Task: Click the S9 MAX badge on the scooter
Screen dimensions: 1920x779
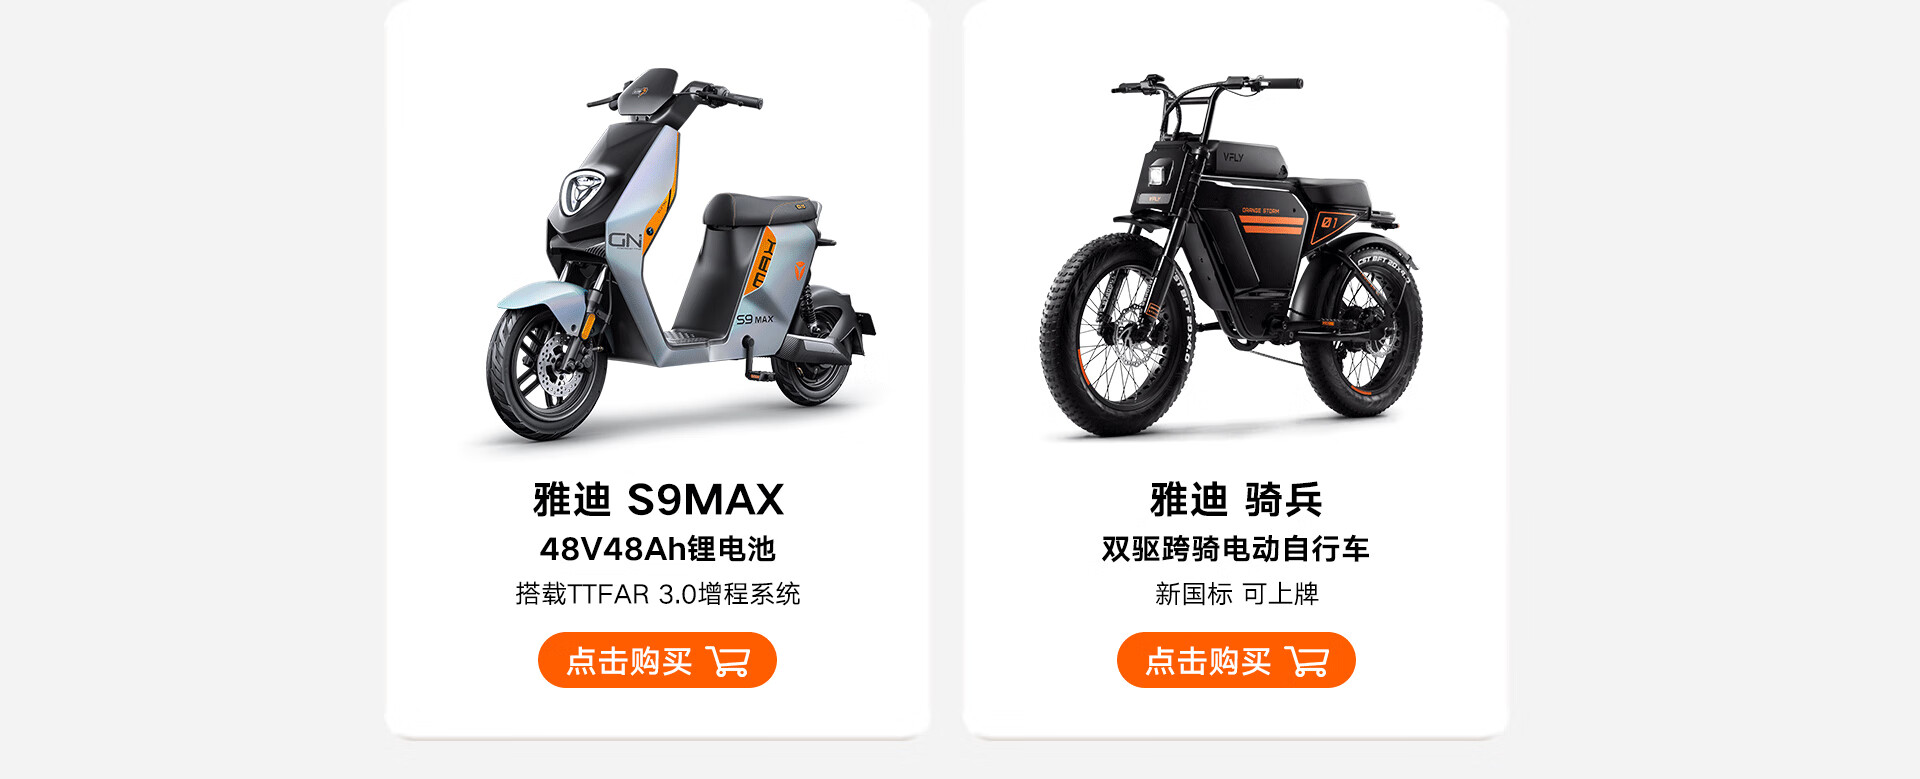Action: (x=754, y=319)
